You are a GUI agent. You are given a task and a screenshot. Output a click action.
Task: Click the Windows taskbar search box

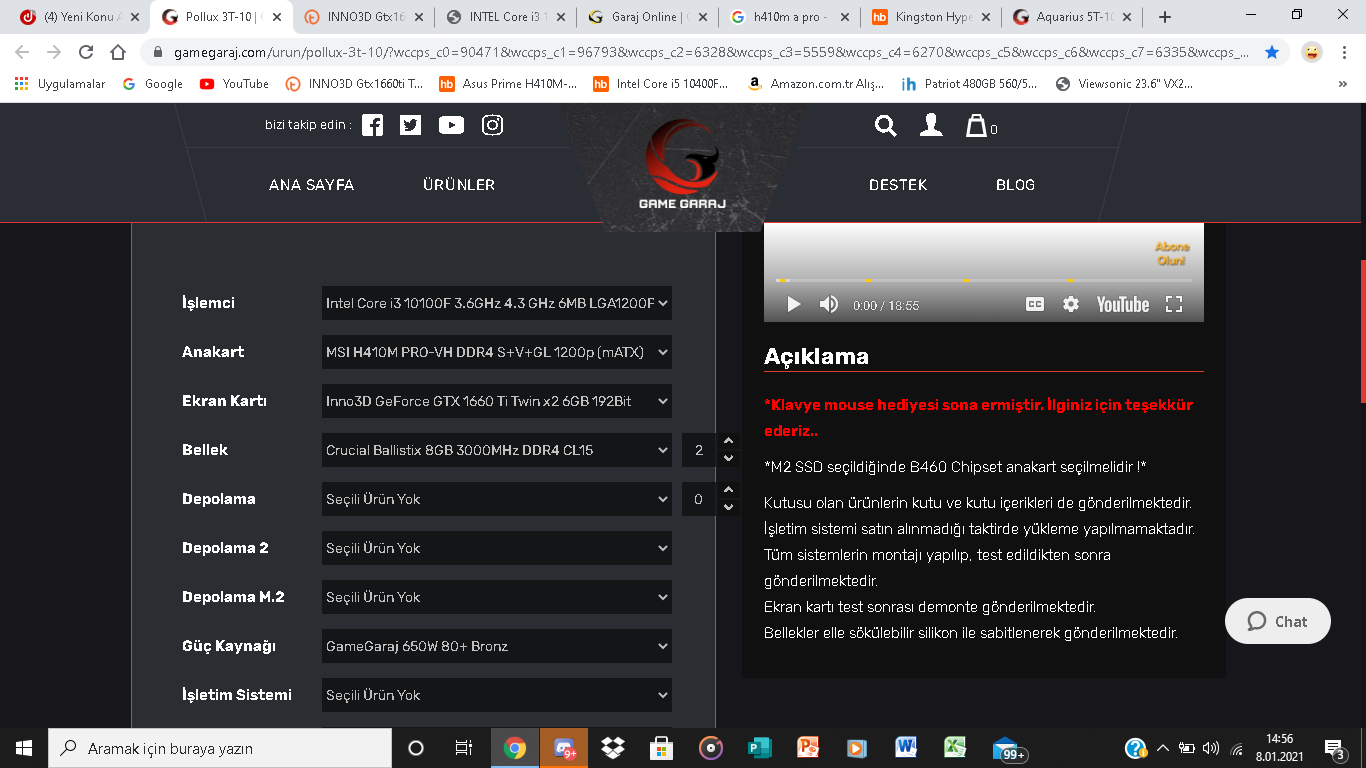(220, 748)
